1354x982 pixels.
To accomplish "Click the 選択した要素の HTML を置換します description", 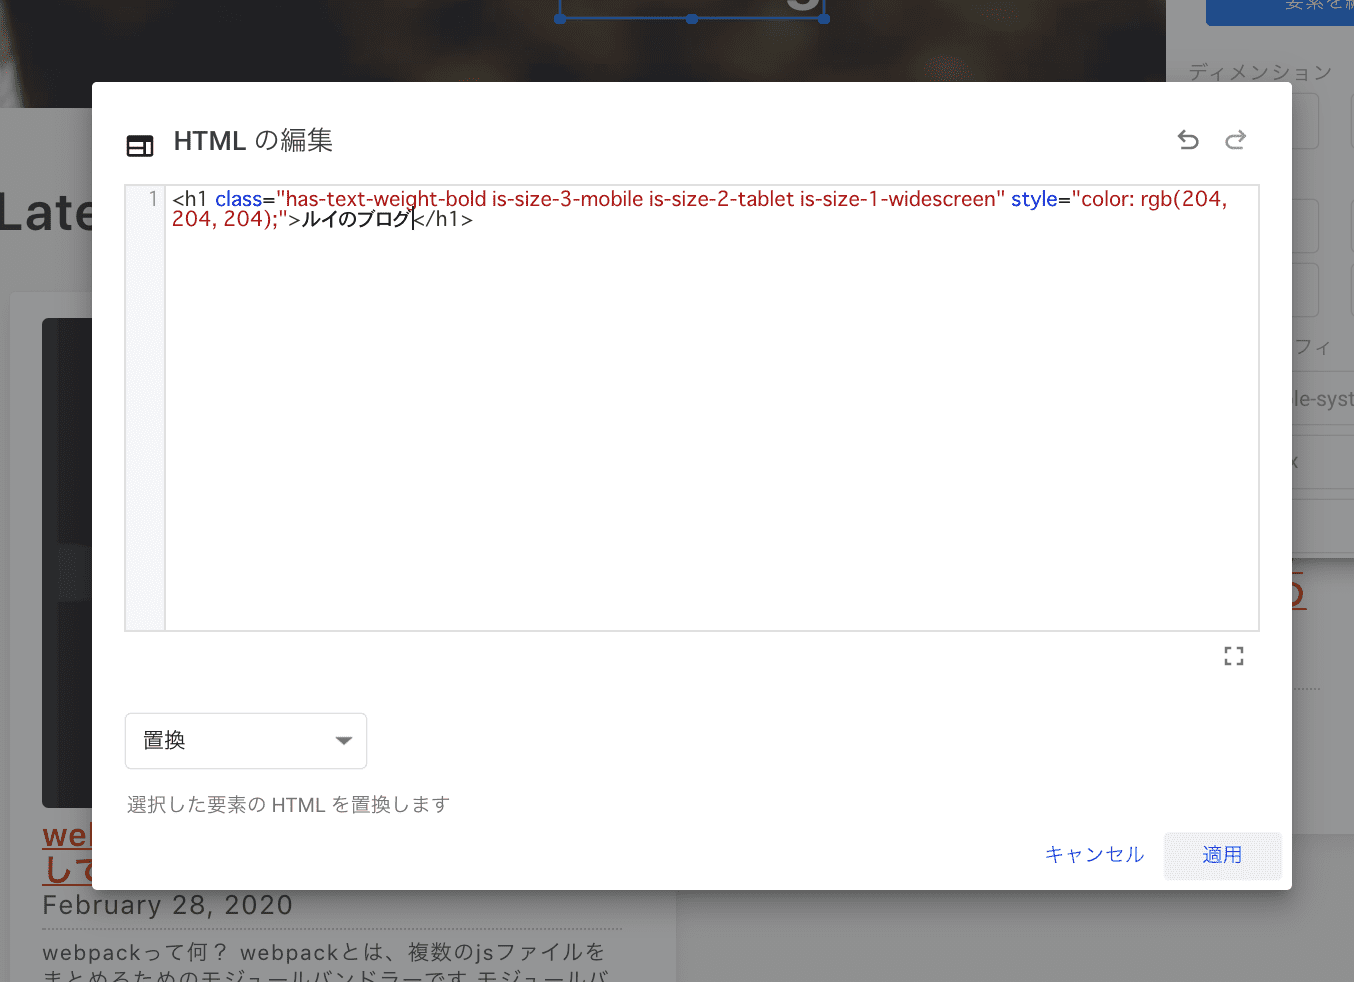I will click(x=288, y=805).
